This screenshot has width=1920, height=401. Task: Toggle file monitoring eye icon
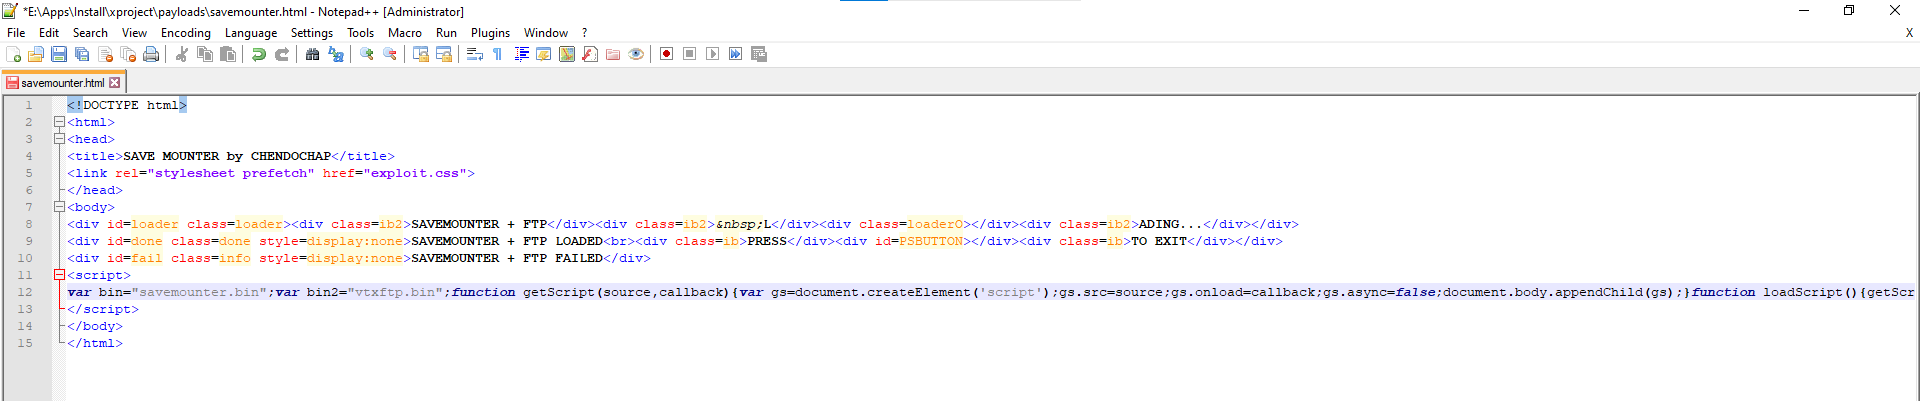coord(636,54)
